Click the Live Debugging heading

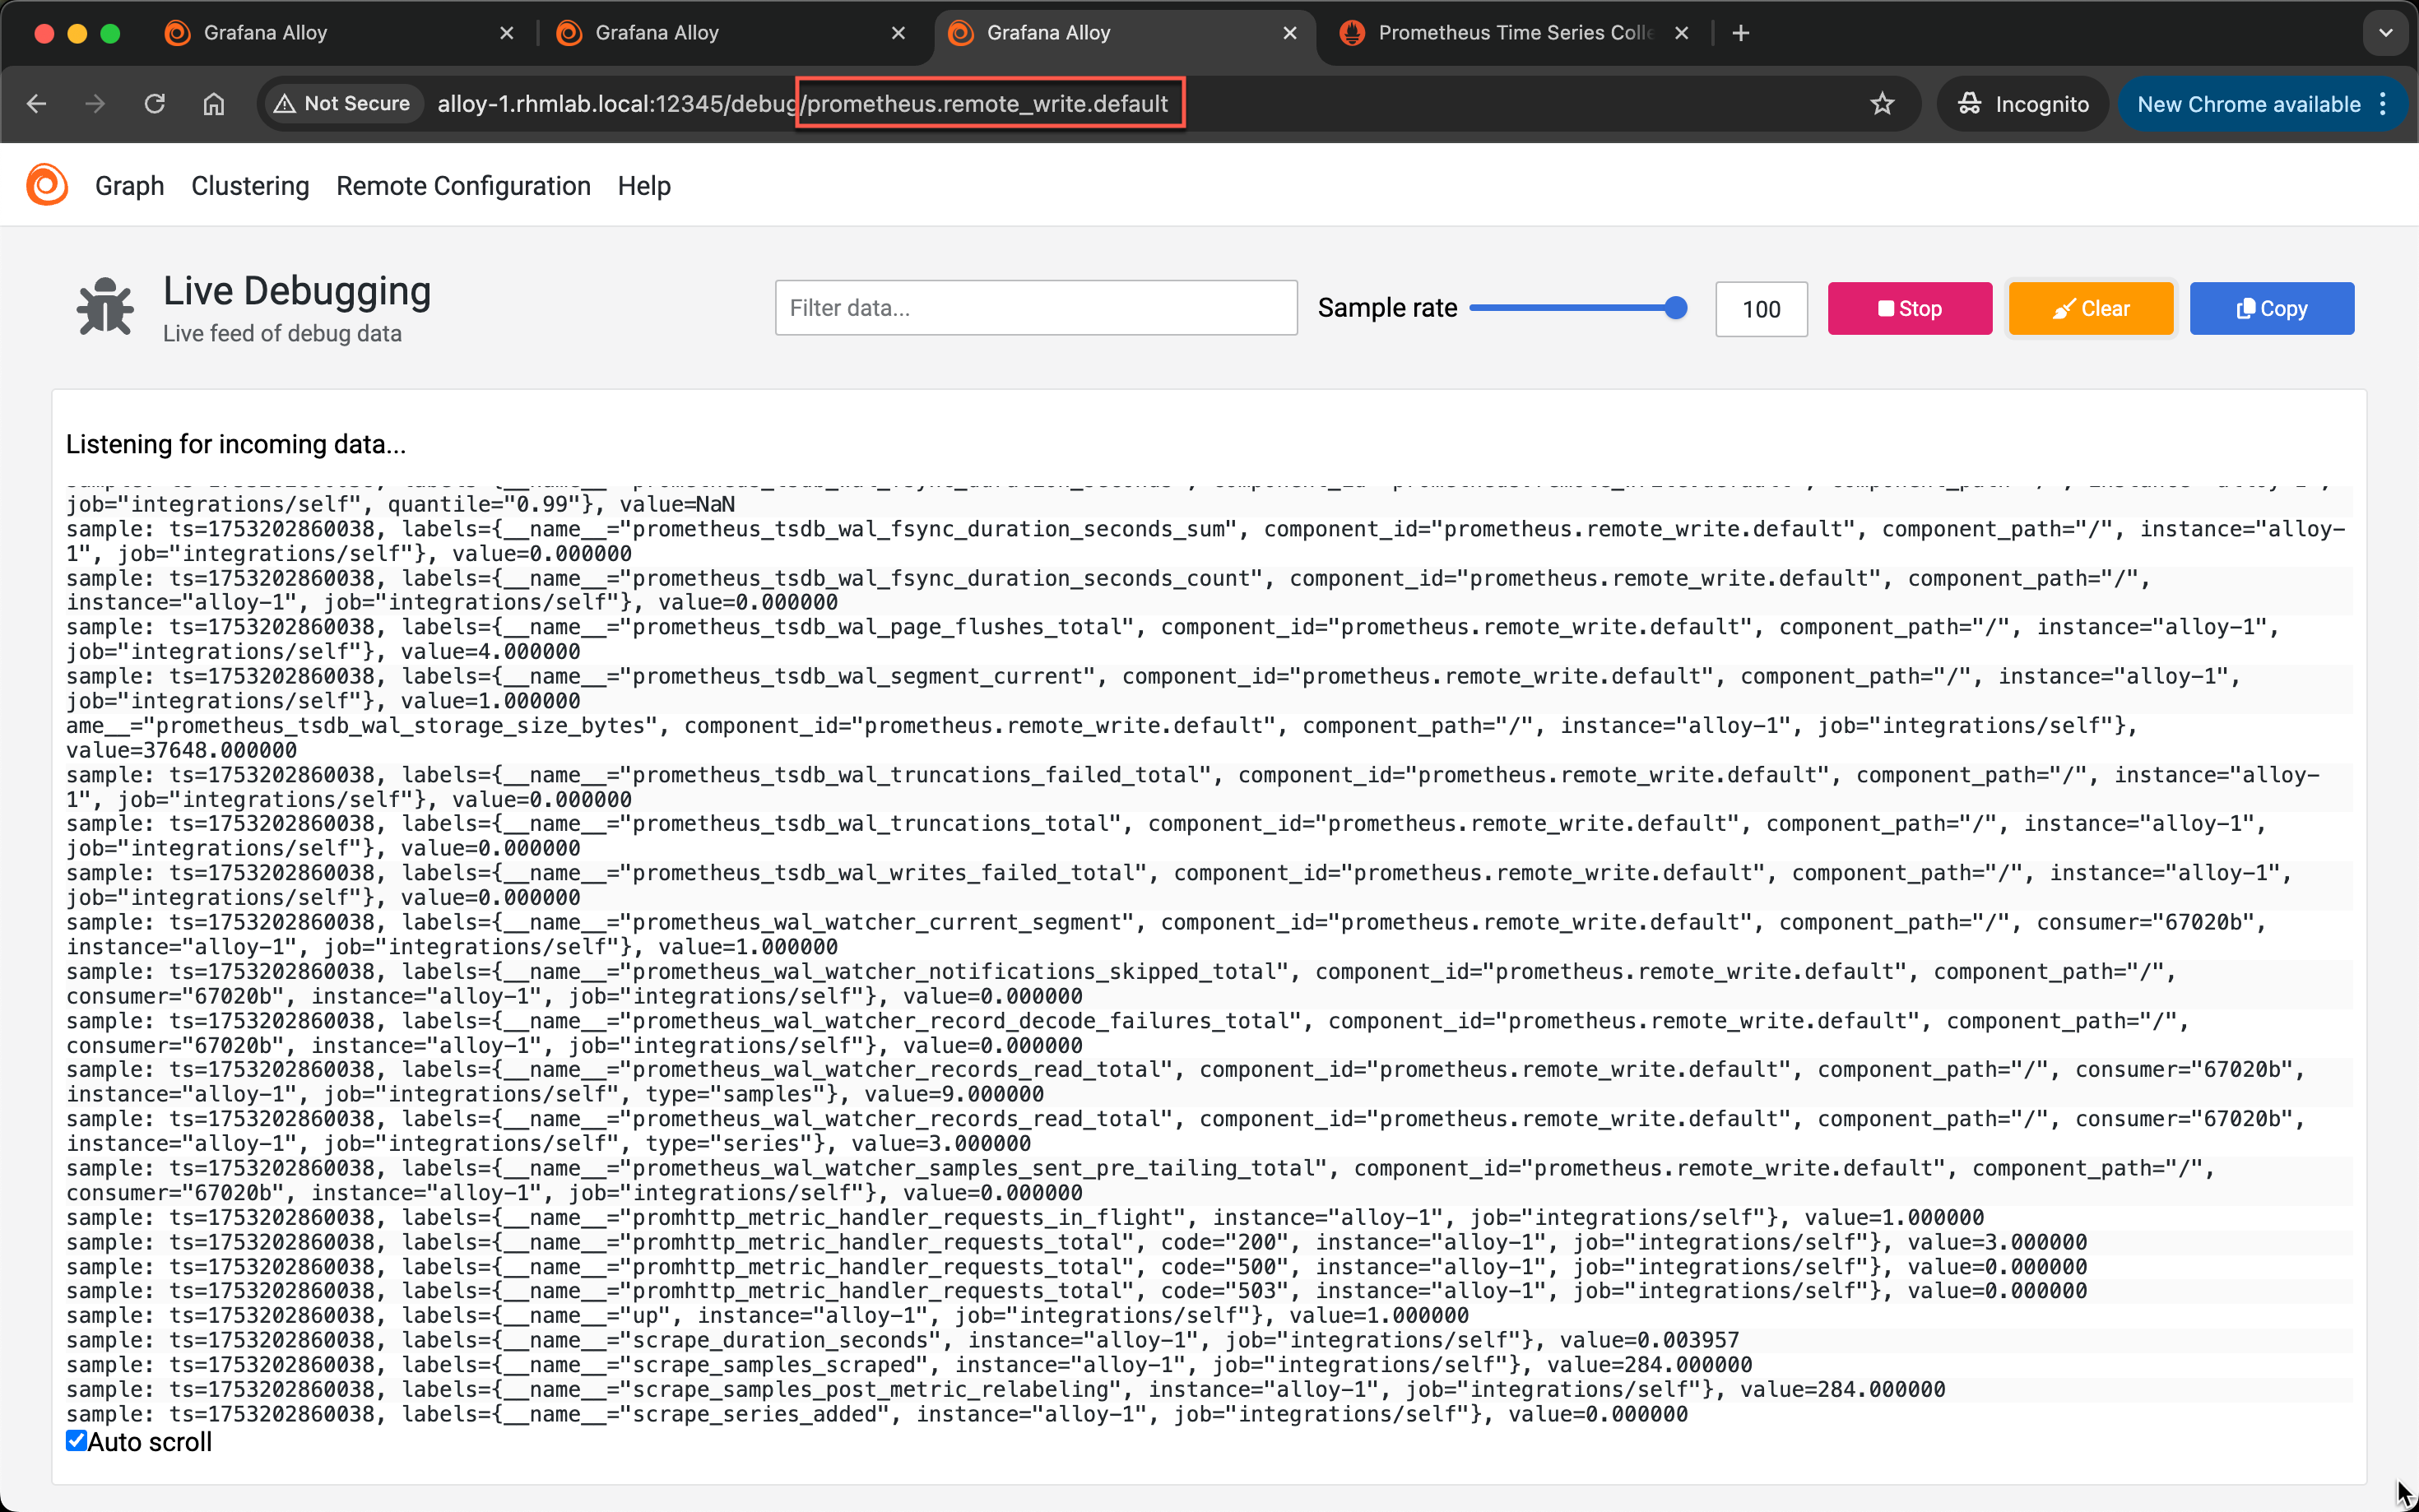click(x=297, y=291)
